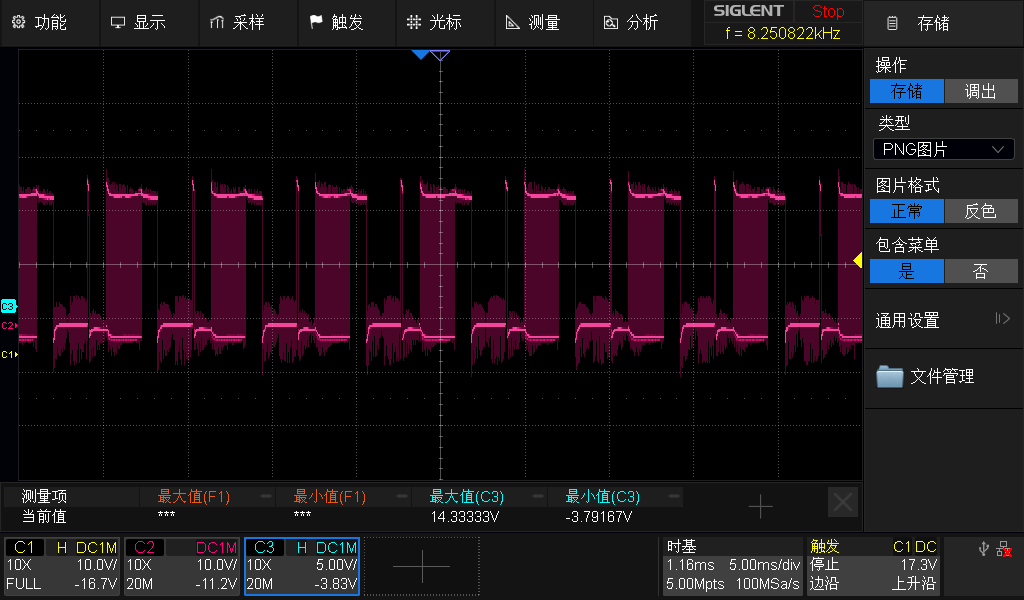The height and width of the screenshot is (600, 1024).
Task: Click the -3.79167V minimum value
Action: 598,517
